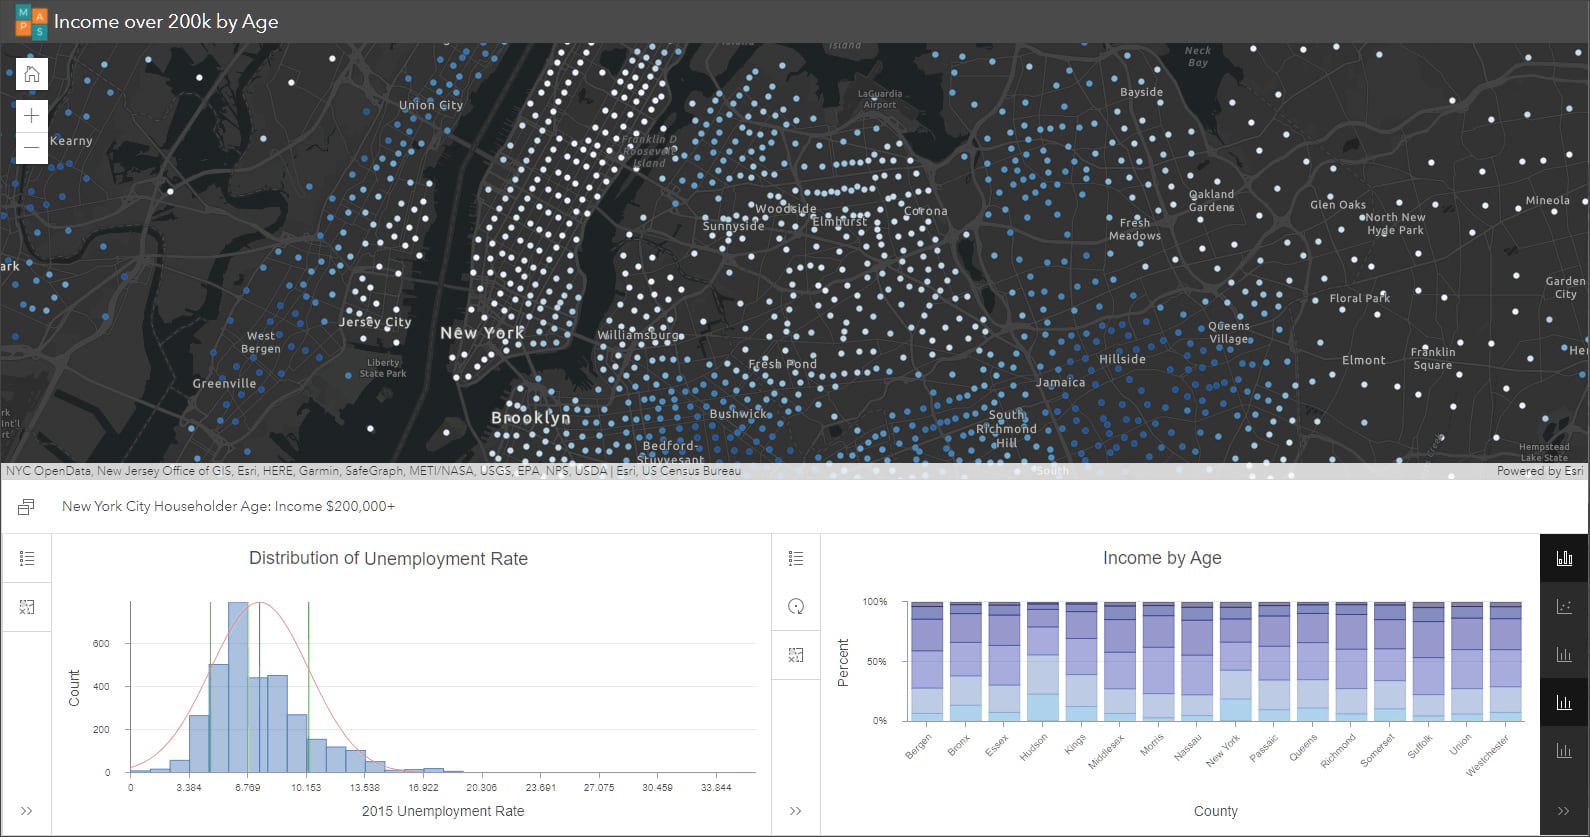Image resolution: width=1590 pixels, height=837 pixels.
Task: Click the Kearny map label
Action: tap(71, 141)
